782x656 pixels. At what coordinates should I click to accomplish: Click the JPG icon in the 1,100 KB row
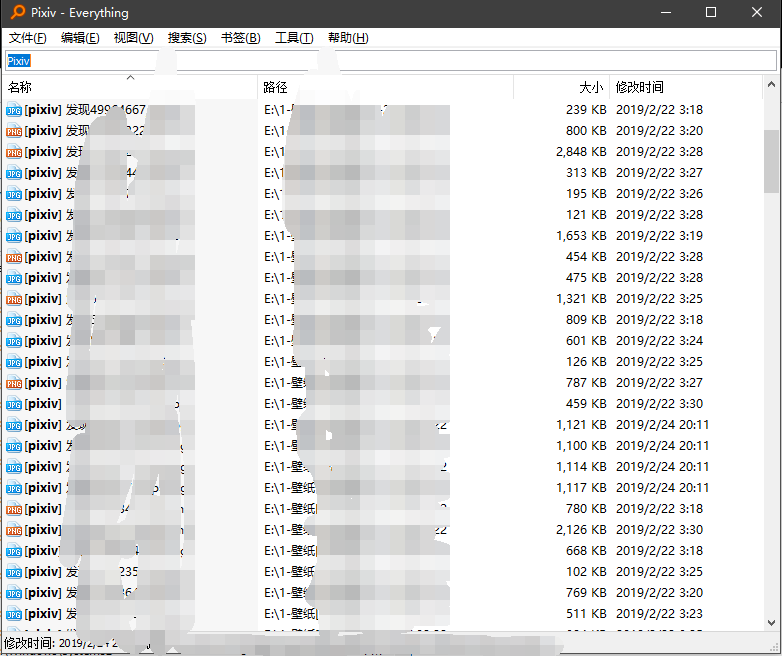pyautogui.click(x=14, y=445)
